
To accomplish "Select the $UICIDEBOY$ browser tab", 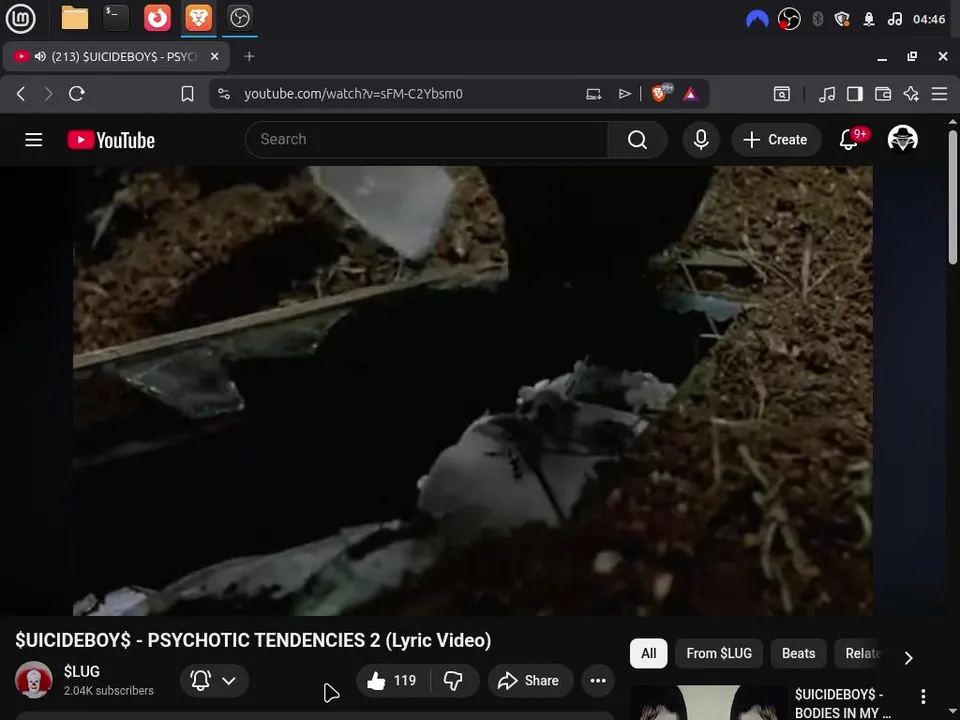I will [116, 56].
